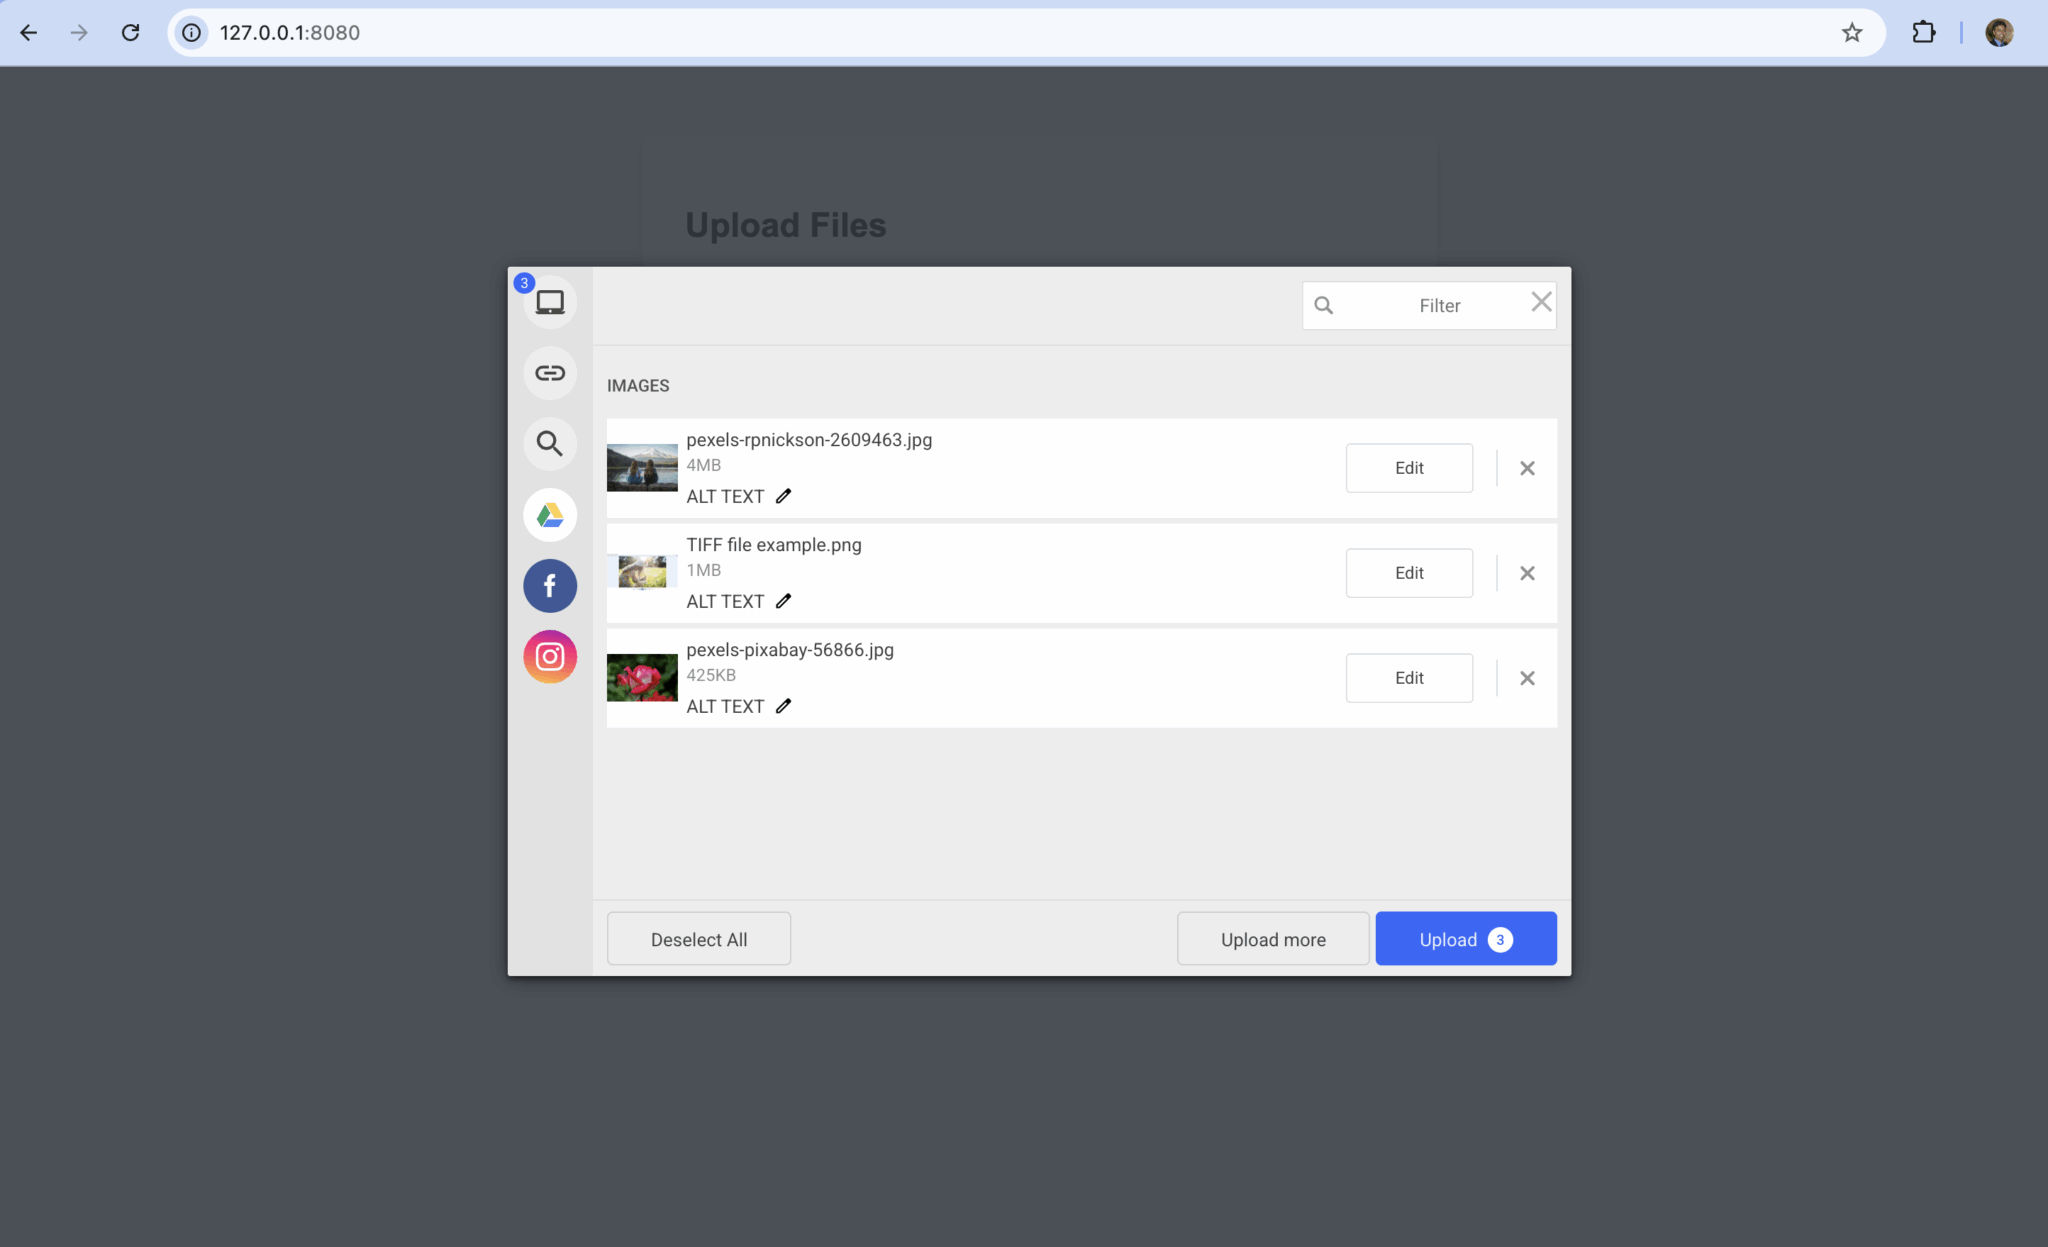
Task: Bookmark the page with the star icon
Action: 1851,32
